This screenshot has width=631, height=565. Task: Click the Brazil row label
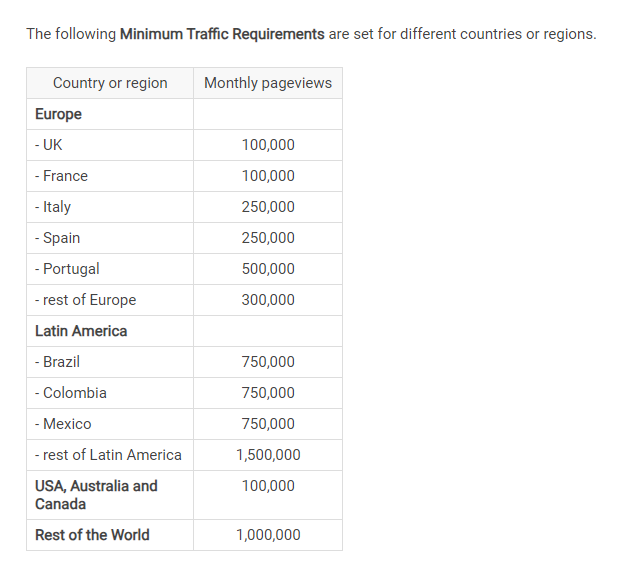pos(57,362)
